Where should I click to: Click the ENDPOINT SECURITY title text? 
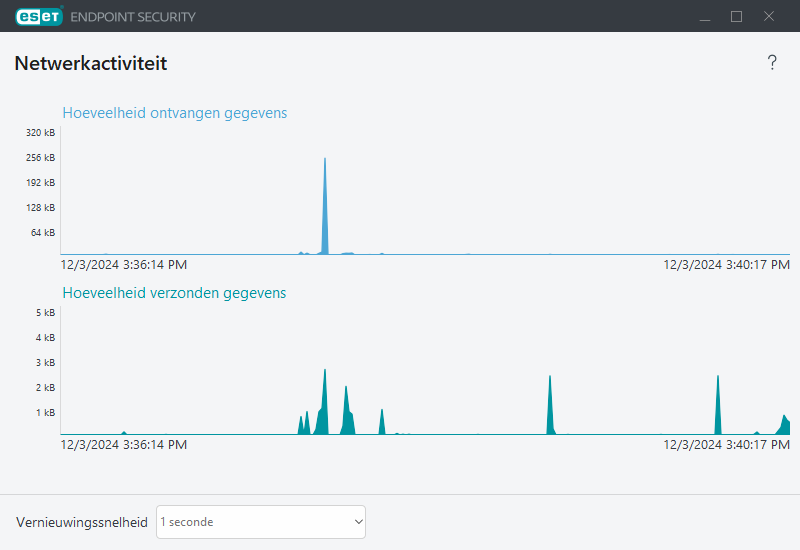pyautogui.click(x=133, y=17)
